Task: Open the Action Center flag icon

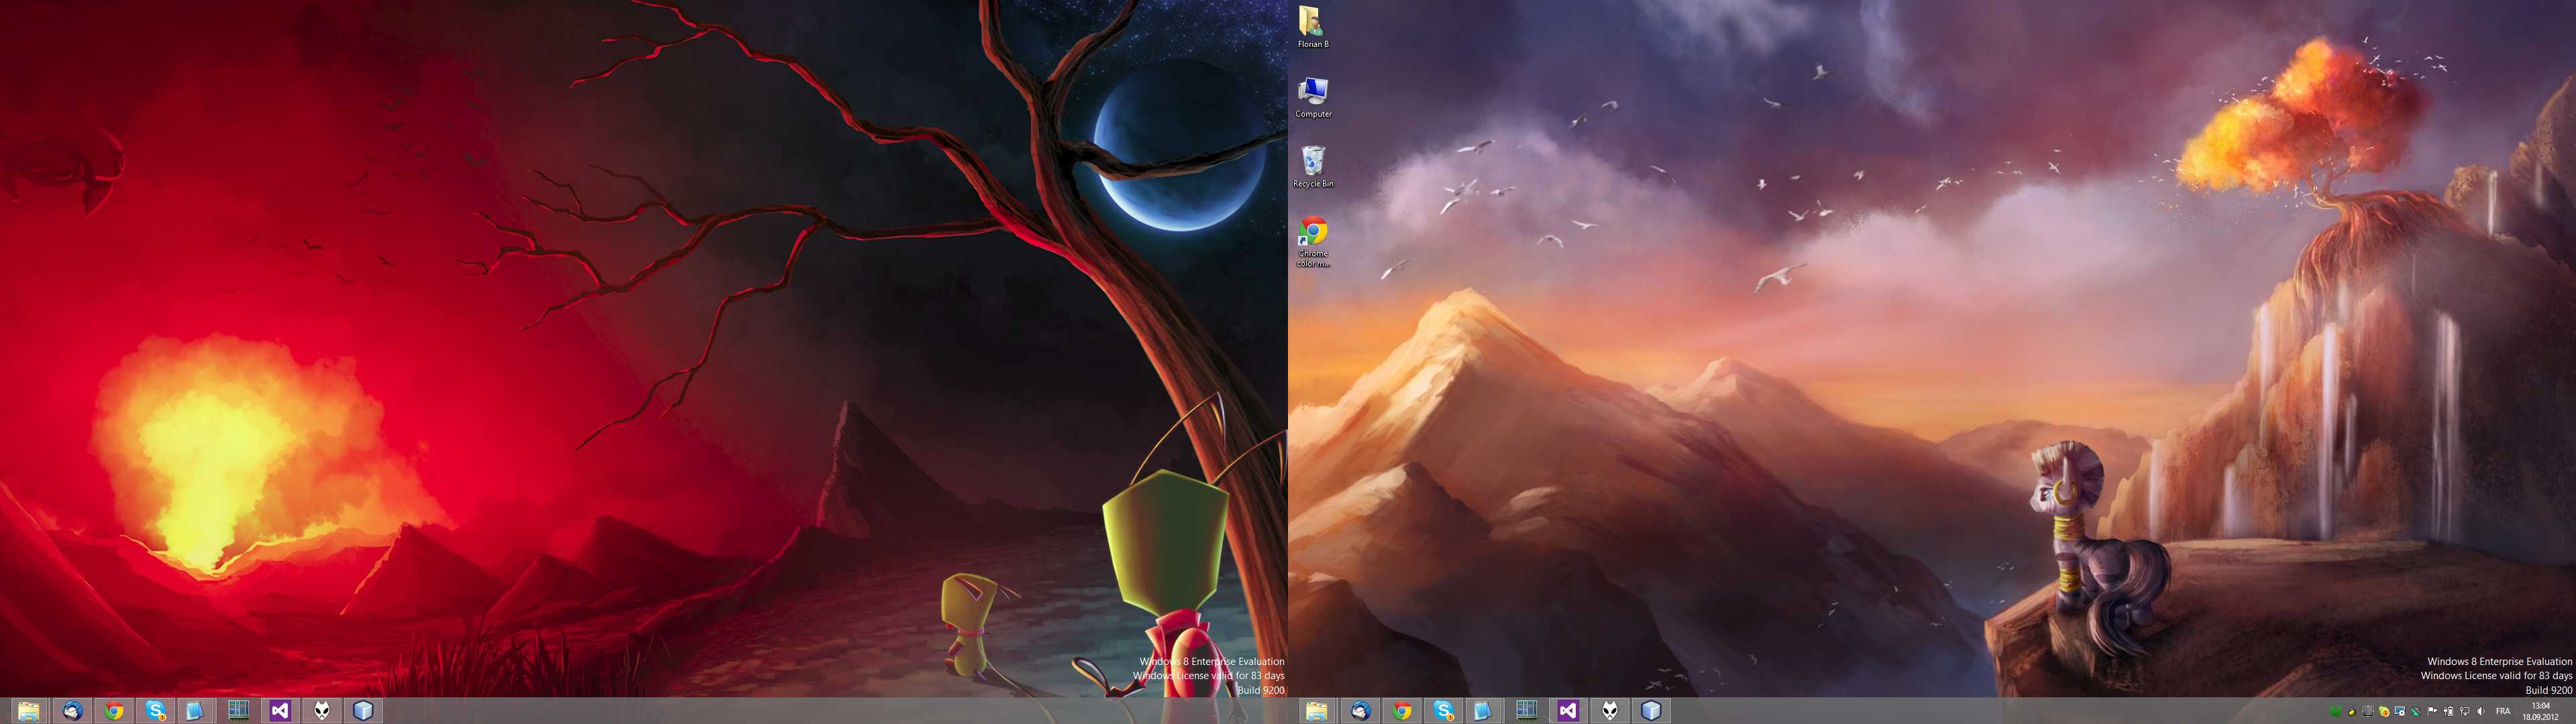Action: (x=2432, y=711)
